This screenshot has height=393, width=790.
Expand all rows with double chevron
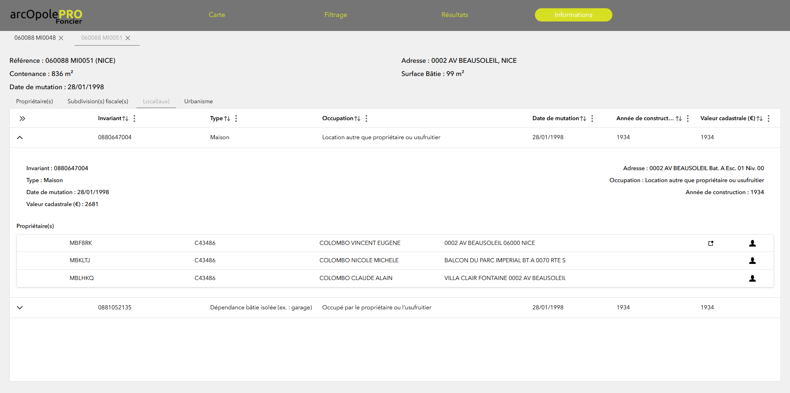(22, 119)
